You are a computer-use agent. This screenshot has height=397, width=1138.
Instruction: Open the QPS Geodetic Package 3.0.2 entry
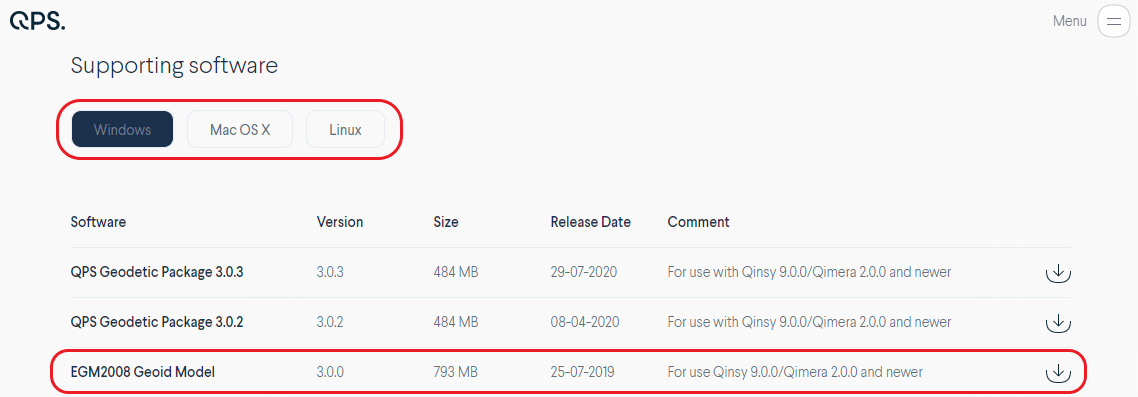157,322
